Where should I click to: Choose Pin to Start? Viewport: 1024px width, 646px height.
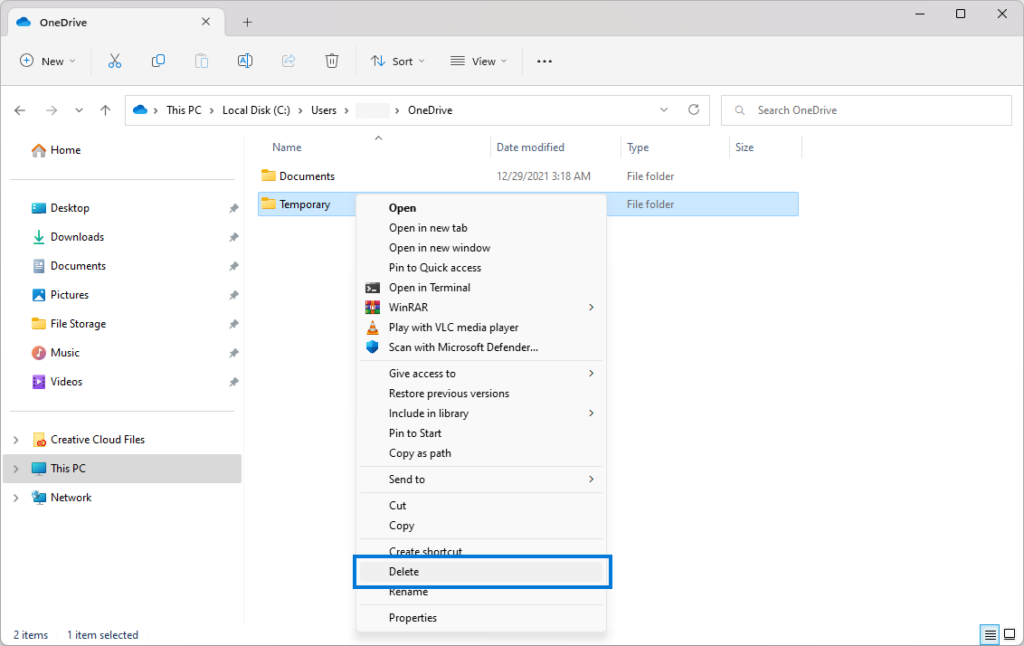(x=481, y=433)
